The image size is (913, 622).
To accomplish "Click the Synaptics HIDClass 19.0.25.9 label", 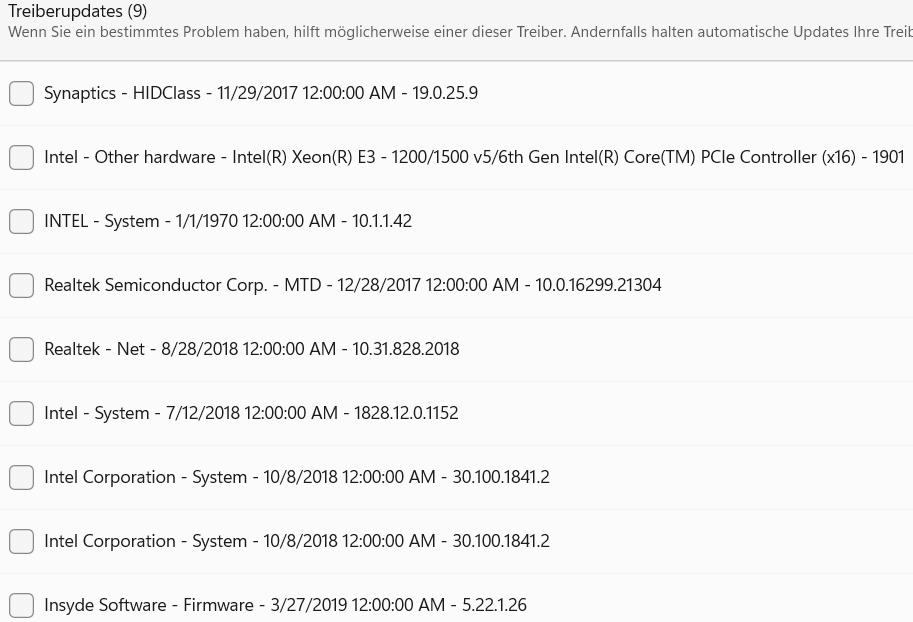I will click(261, 93).
